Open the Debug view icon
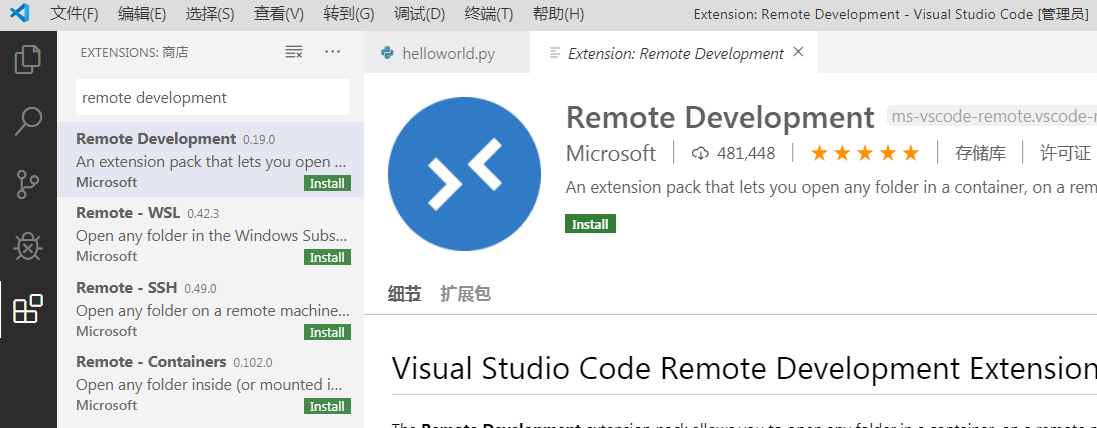The width and height of the screenshot is (1097, 428). [x=28, y=246]
